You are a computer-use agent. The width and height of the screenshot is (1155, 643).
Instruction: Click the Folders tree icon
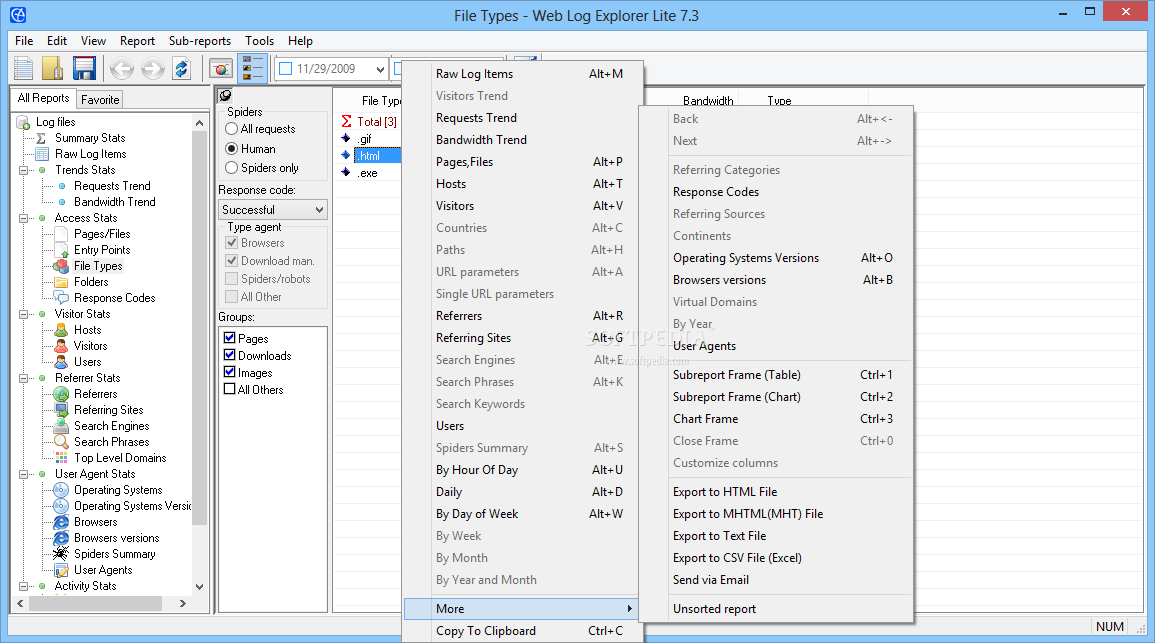click(61, 282)
